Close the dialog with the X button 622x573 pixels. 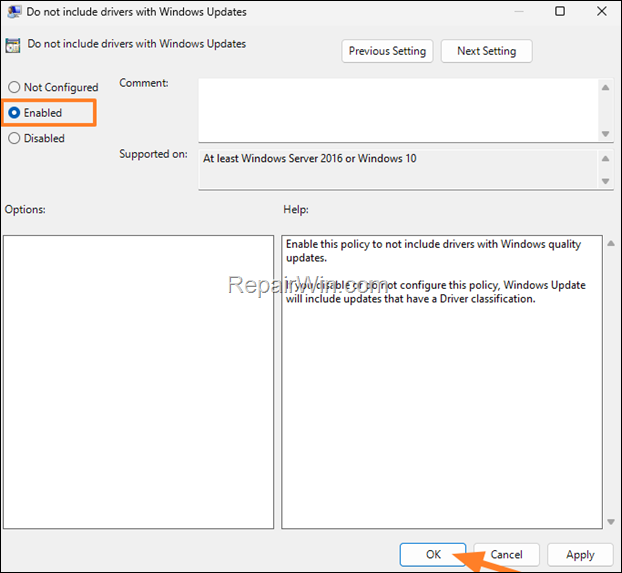pyautogui.click(x=602, y=11)
